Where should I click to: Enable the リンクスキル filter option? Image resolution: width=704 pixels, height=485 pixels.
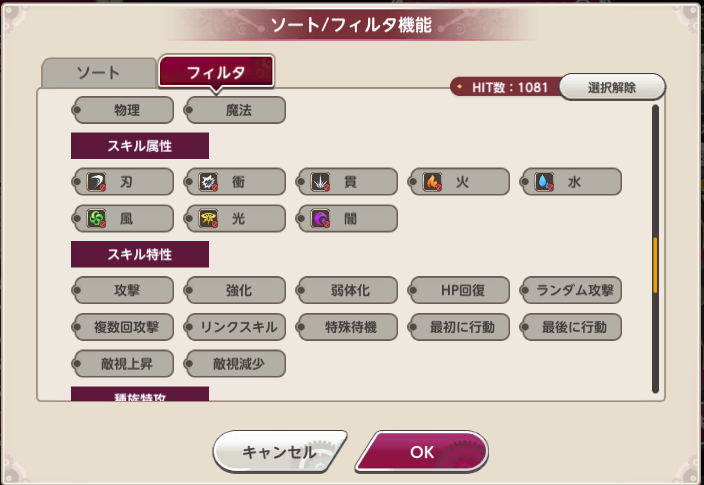(236, 327)
